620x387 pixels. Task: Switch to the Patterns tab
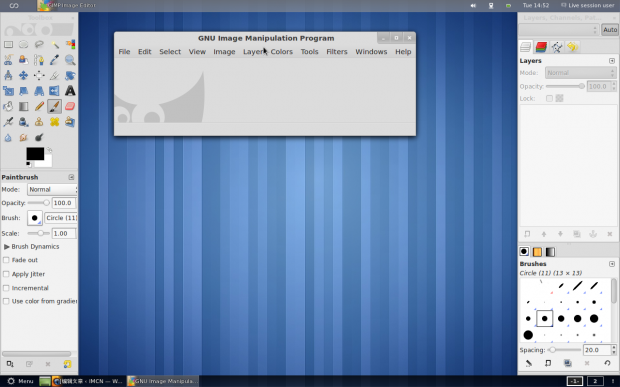(x=537, y=251)
